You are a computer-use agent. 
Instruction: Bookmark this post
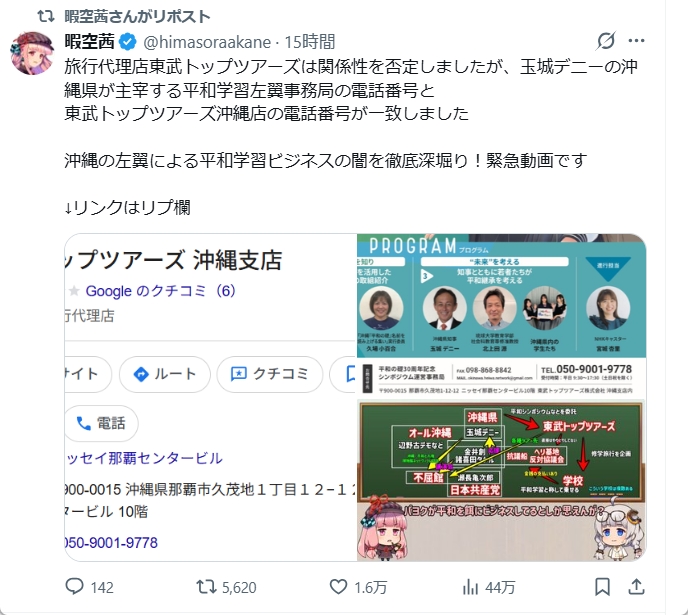(x=602, y=587)
